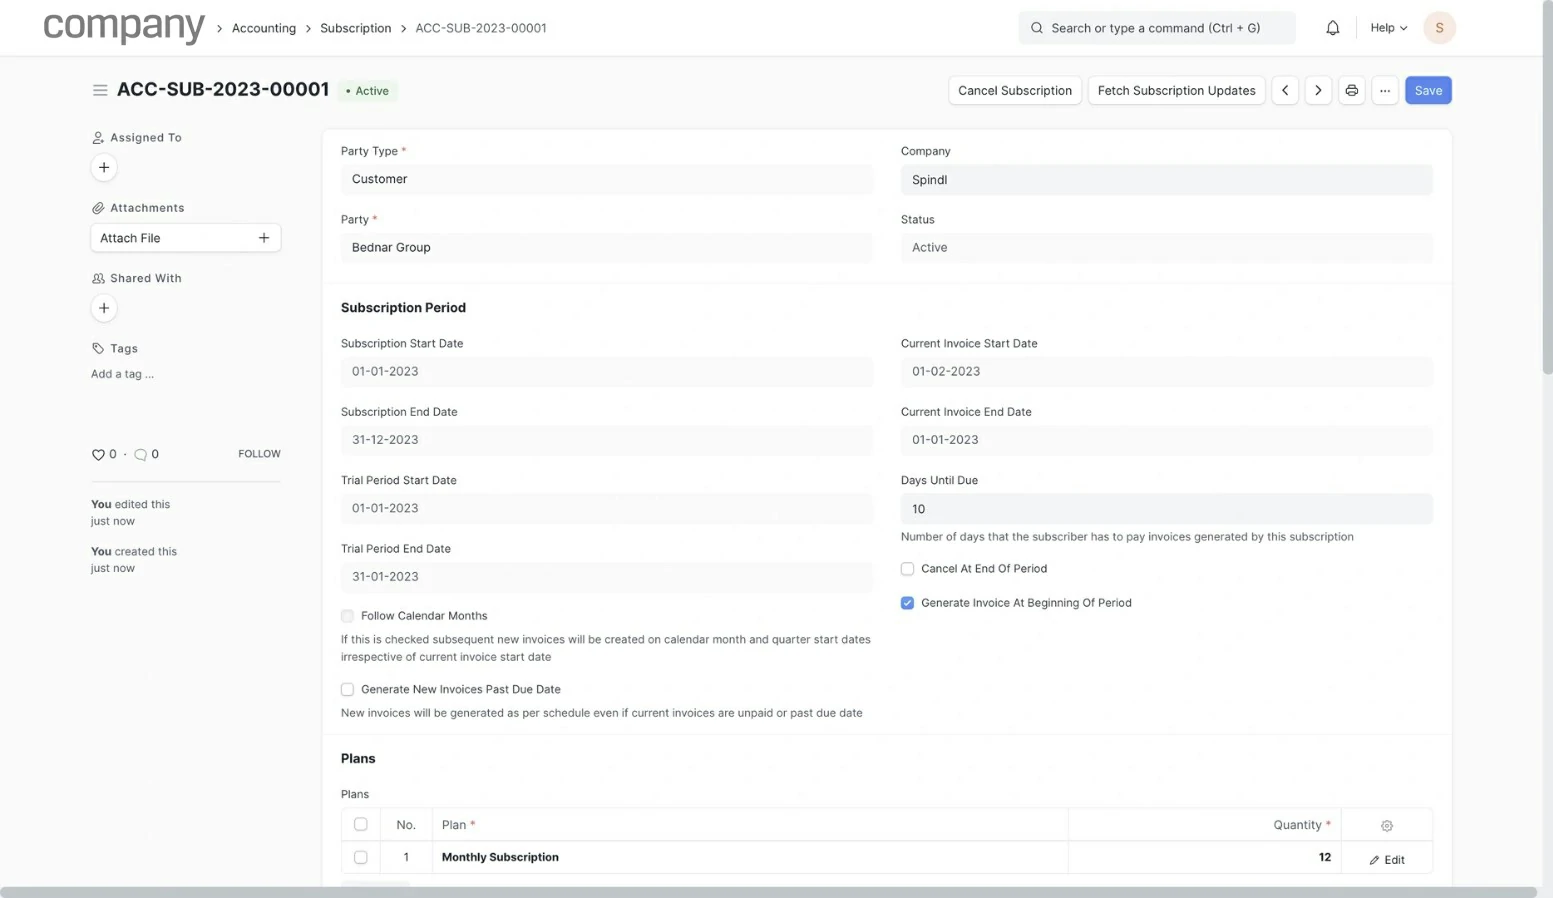Click the Shared With plus icon
The image size is (1553, 898).
click(104, 308)
